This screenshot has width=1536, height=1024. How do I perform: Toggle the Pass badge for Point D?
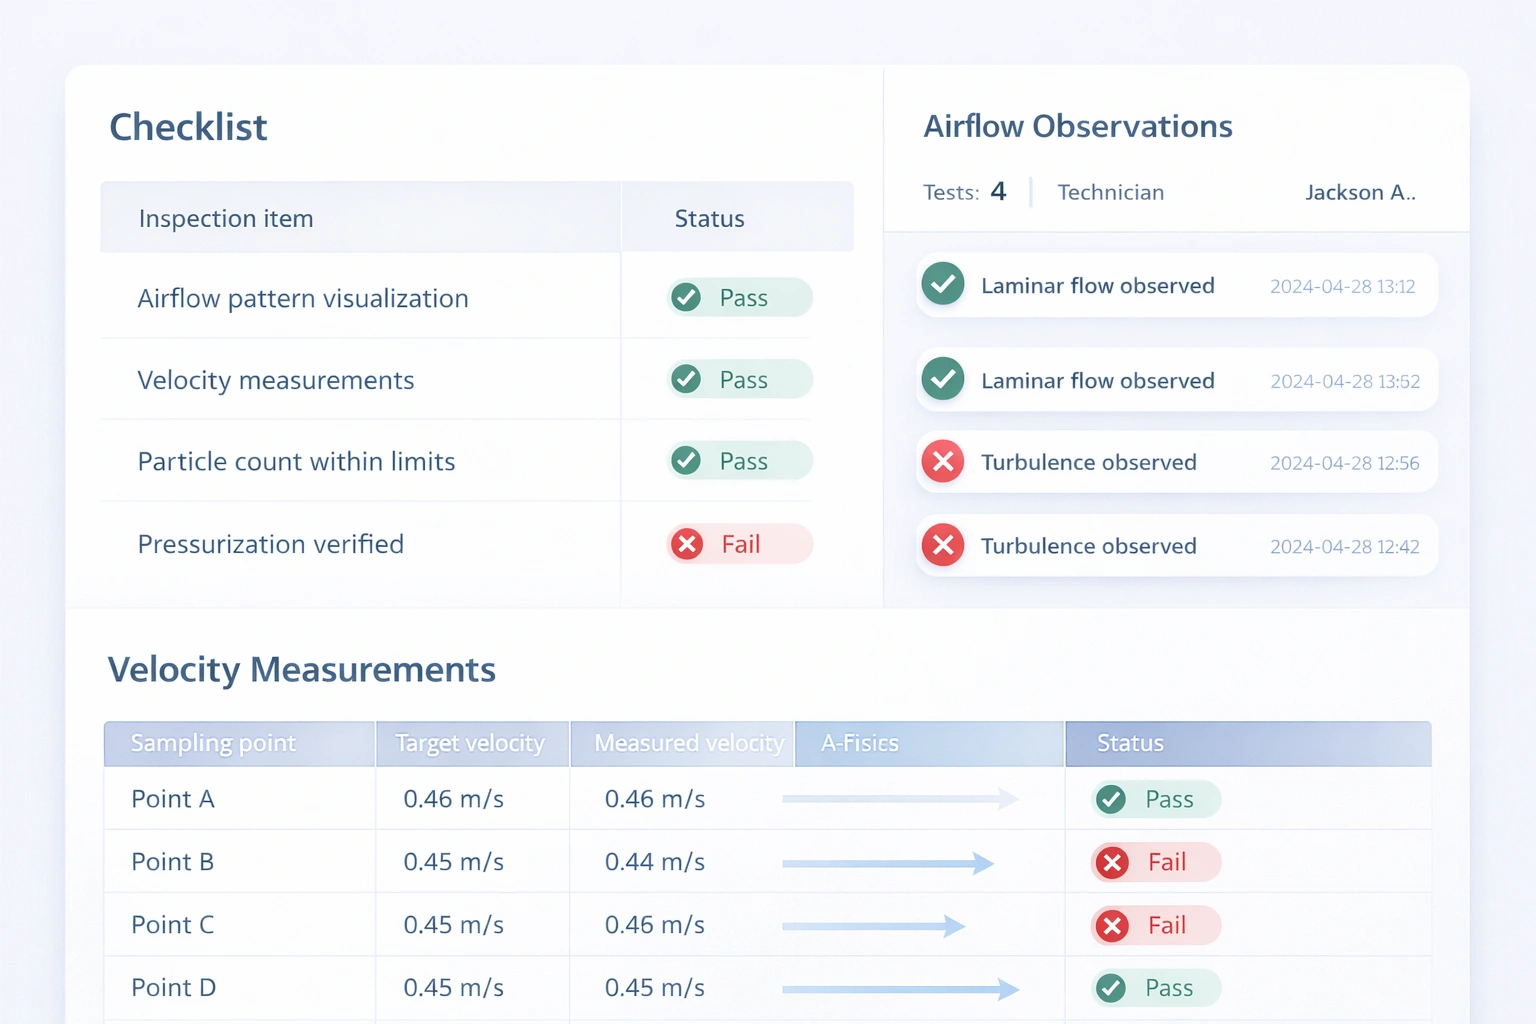pos(1154,987)
